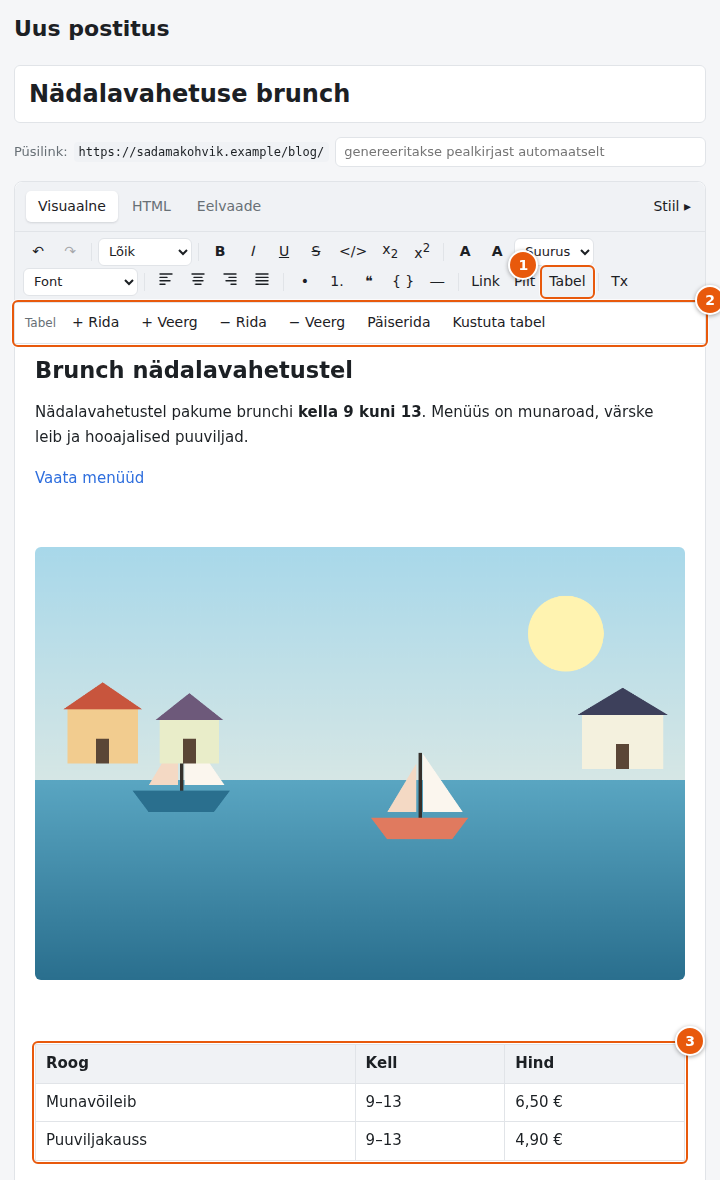The height and width of the screenshot is (1180, 720).
Task: Follow the Vaata menüüd link
Action: 90,477
